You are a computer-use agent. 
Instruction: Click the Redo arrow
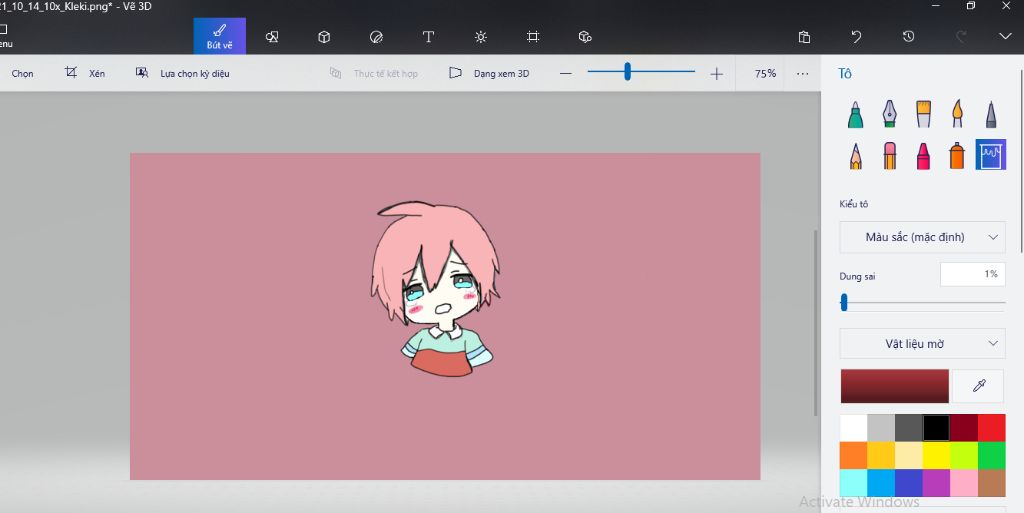961,37
